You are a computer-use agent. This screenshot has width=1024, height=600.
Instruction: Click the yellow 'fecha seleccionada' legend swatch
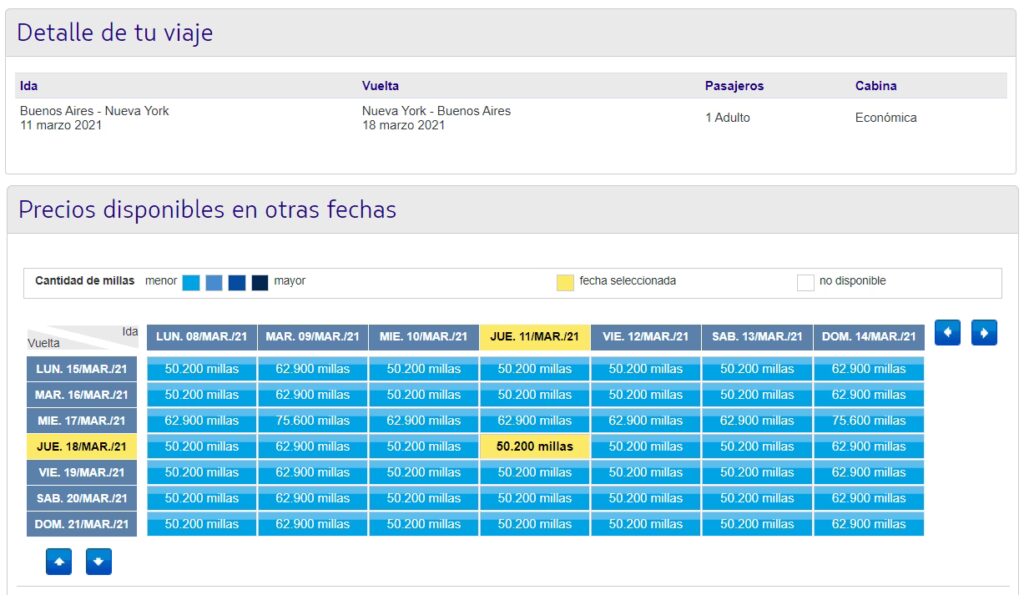pyautogui.click(x=565, y=282)
